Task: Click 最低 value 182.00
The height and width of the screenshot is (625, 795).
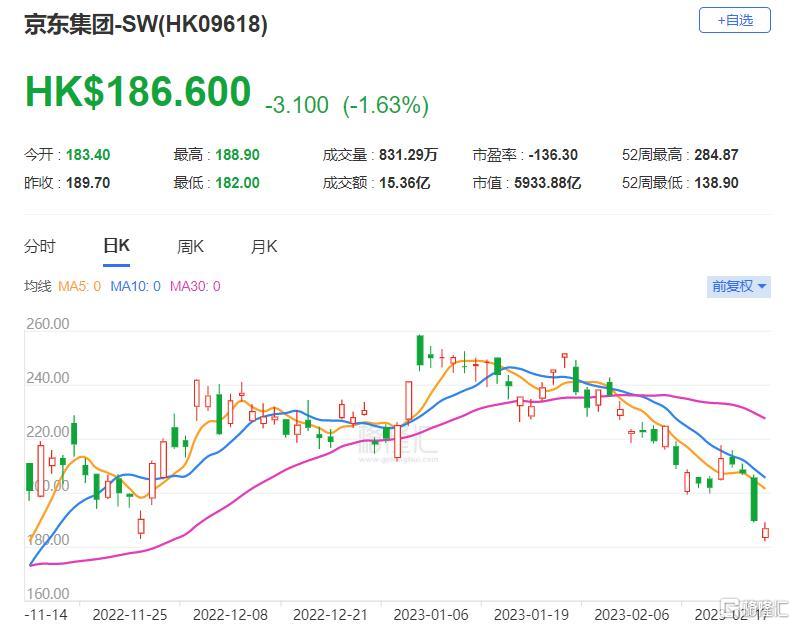Action: pos(237,182)
